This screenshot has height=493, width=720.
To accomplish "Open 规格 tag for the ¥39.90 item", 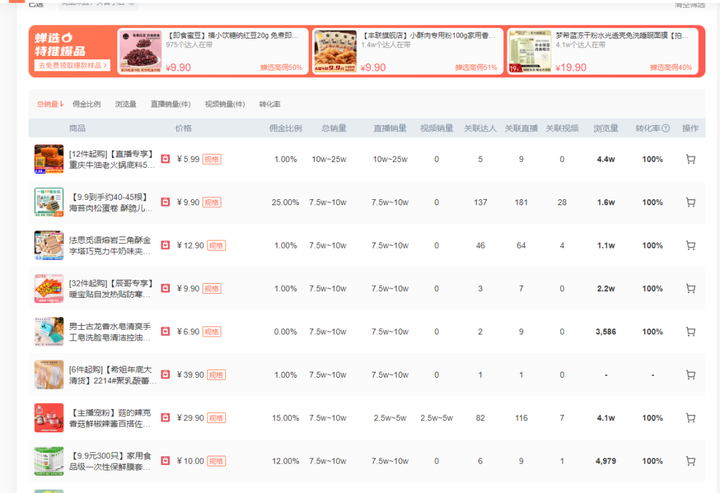I will [216, 375].
